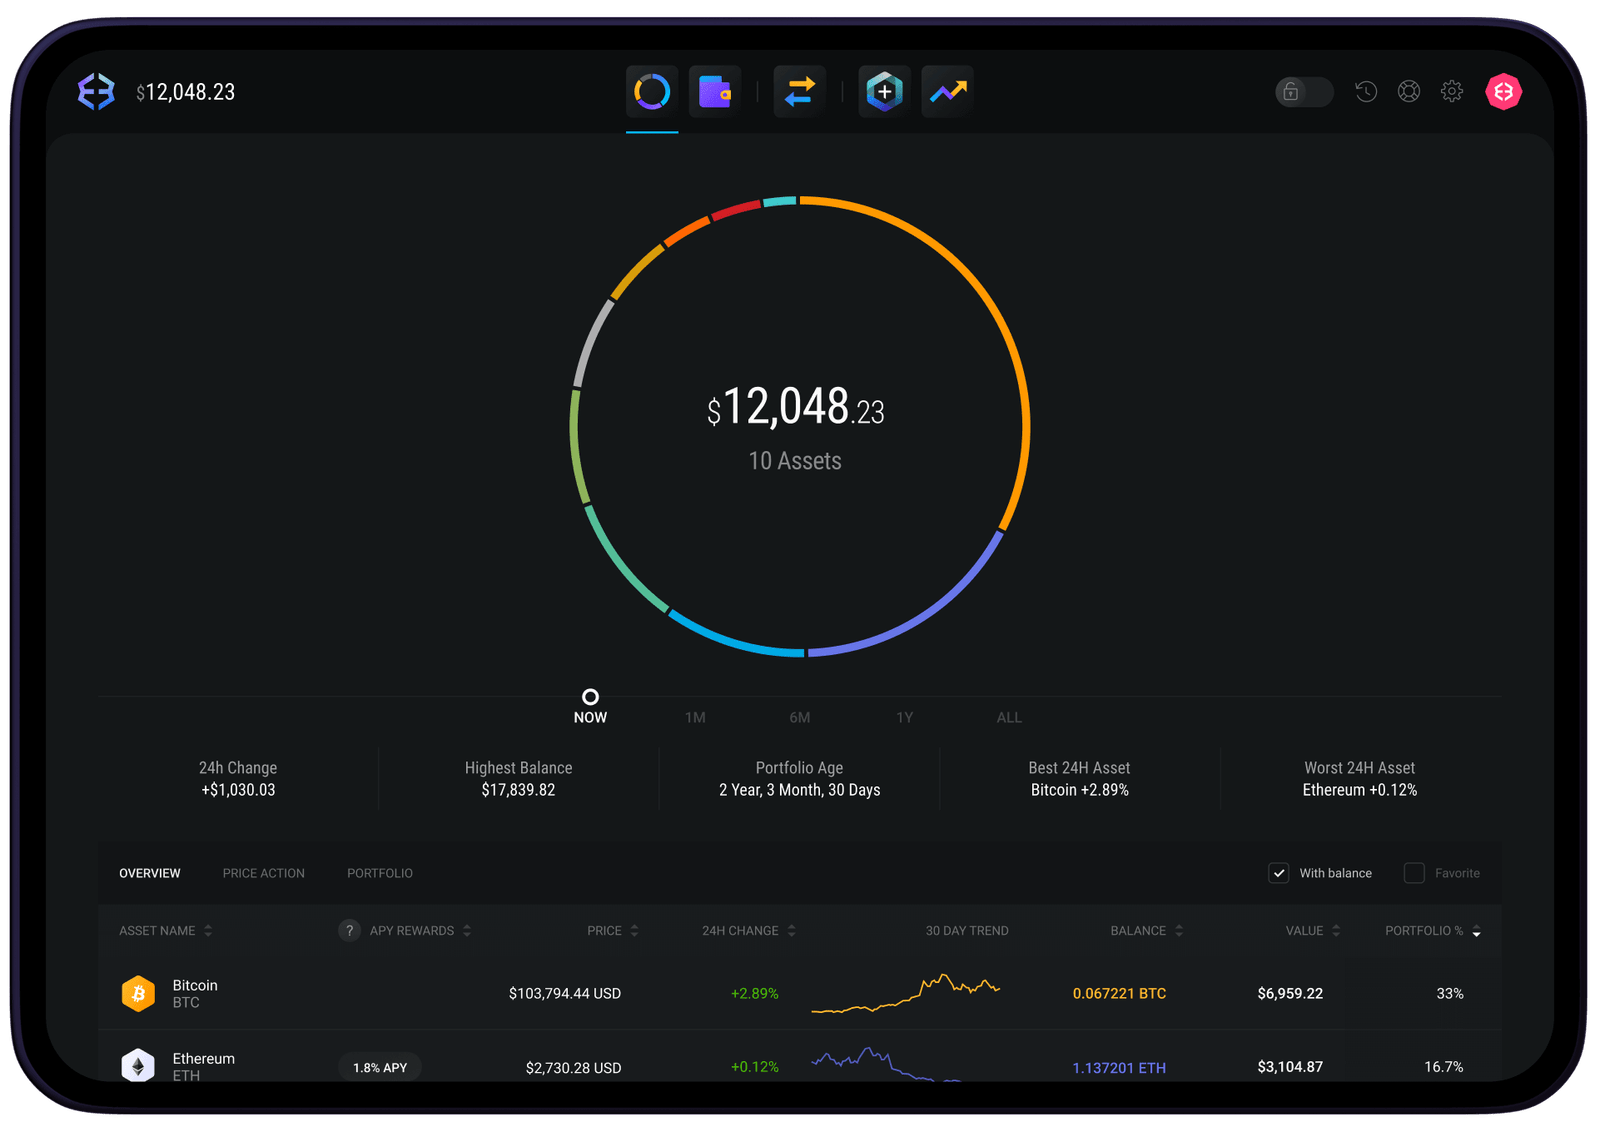The image size is (1600, 1131).
Task: Open the backup history clock icon
Action: [x=1365, y=91]
